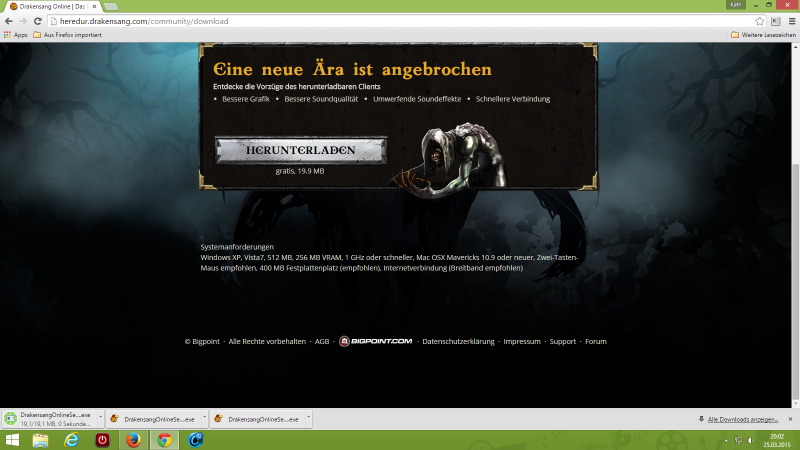
Task: Open the first downloaded DrakensangOnlineSe...exe item
Action: tap(49, 419)
